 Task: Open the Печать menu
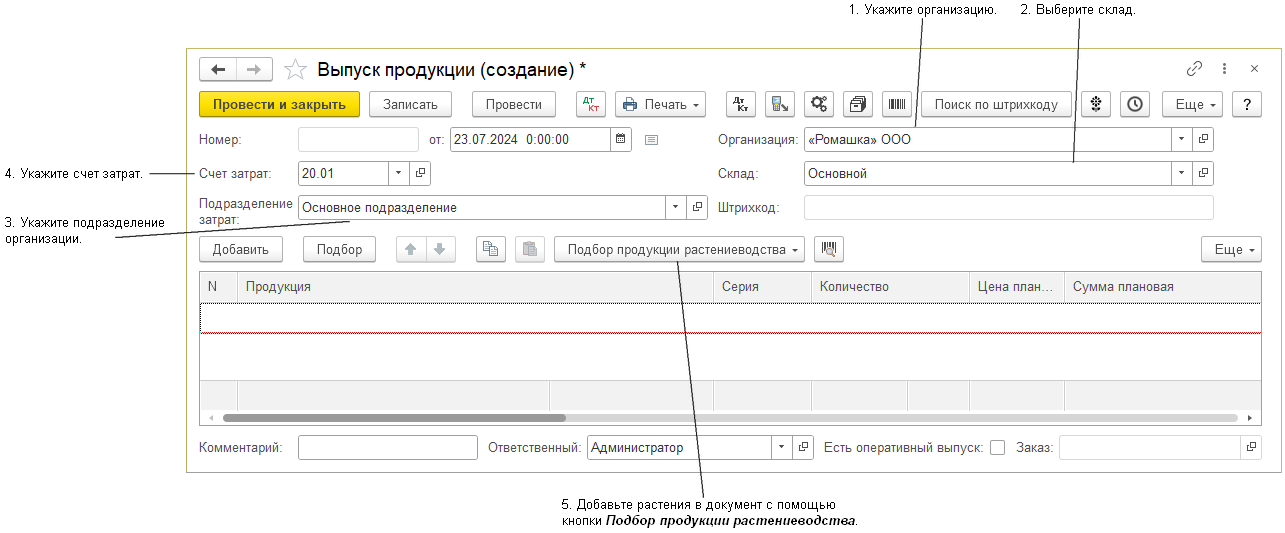click(660, 104)
